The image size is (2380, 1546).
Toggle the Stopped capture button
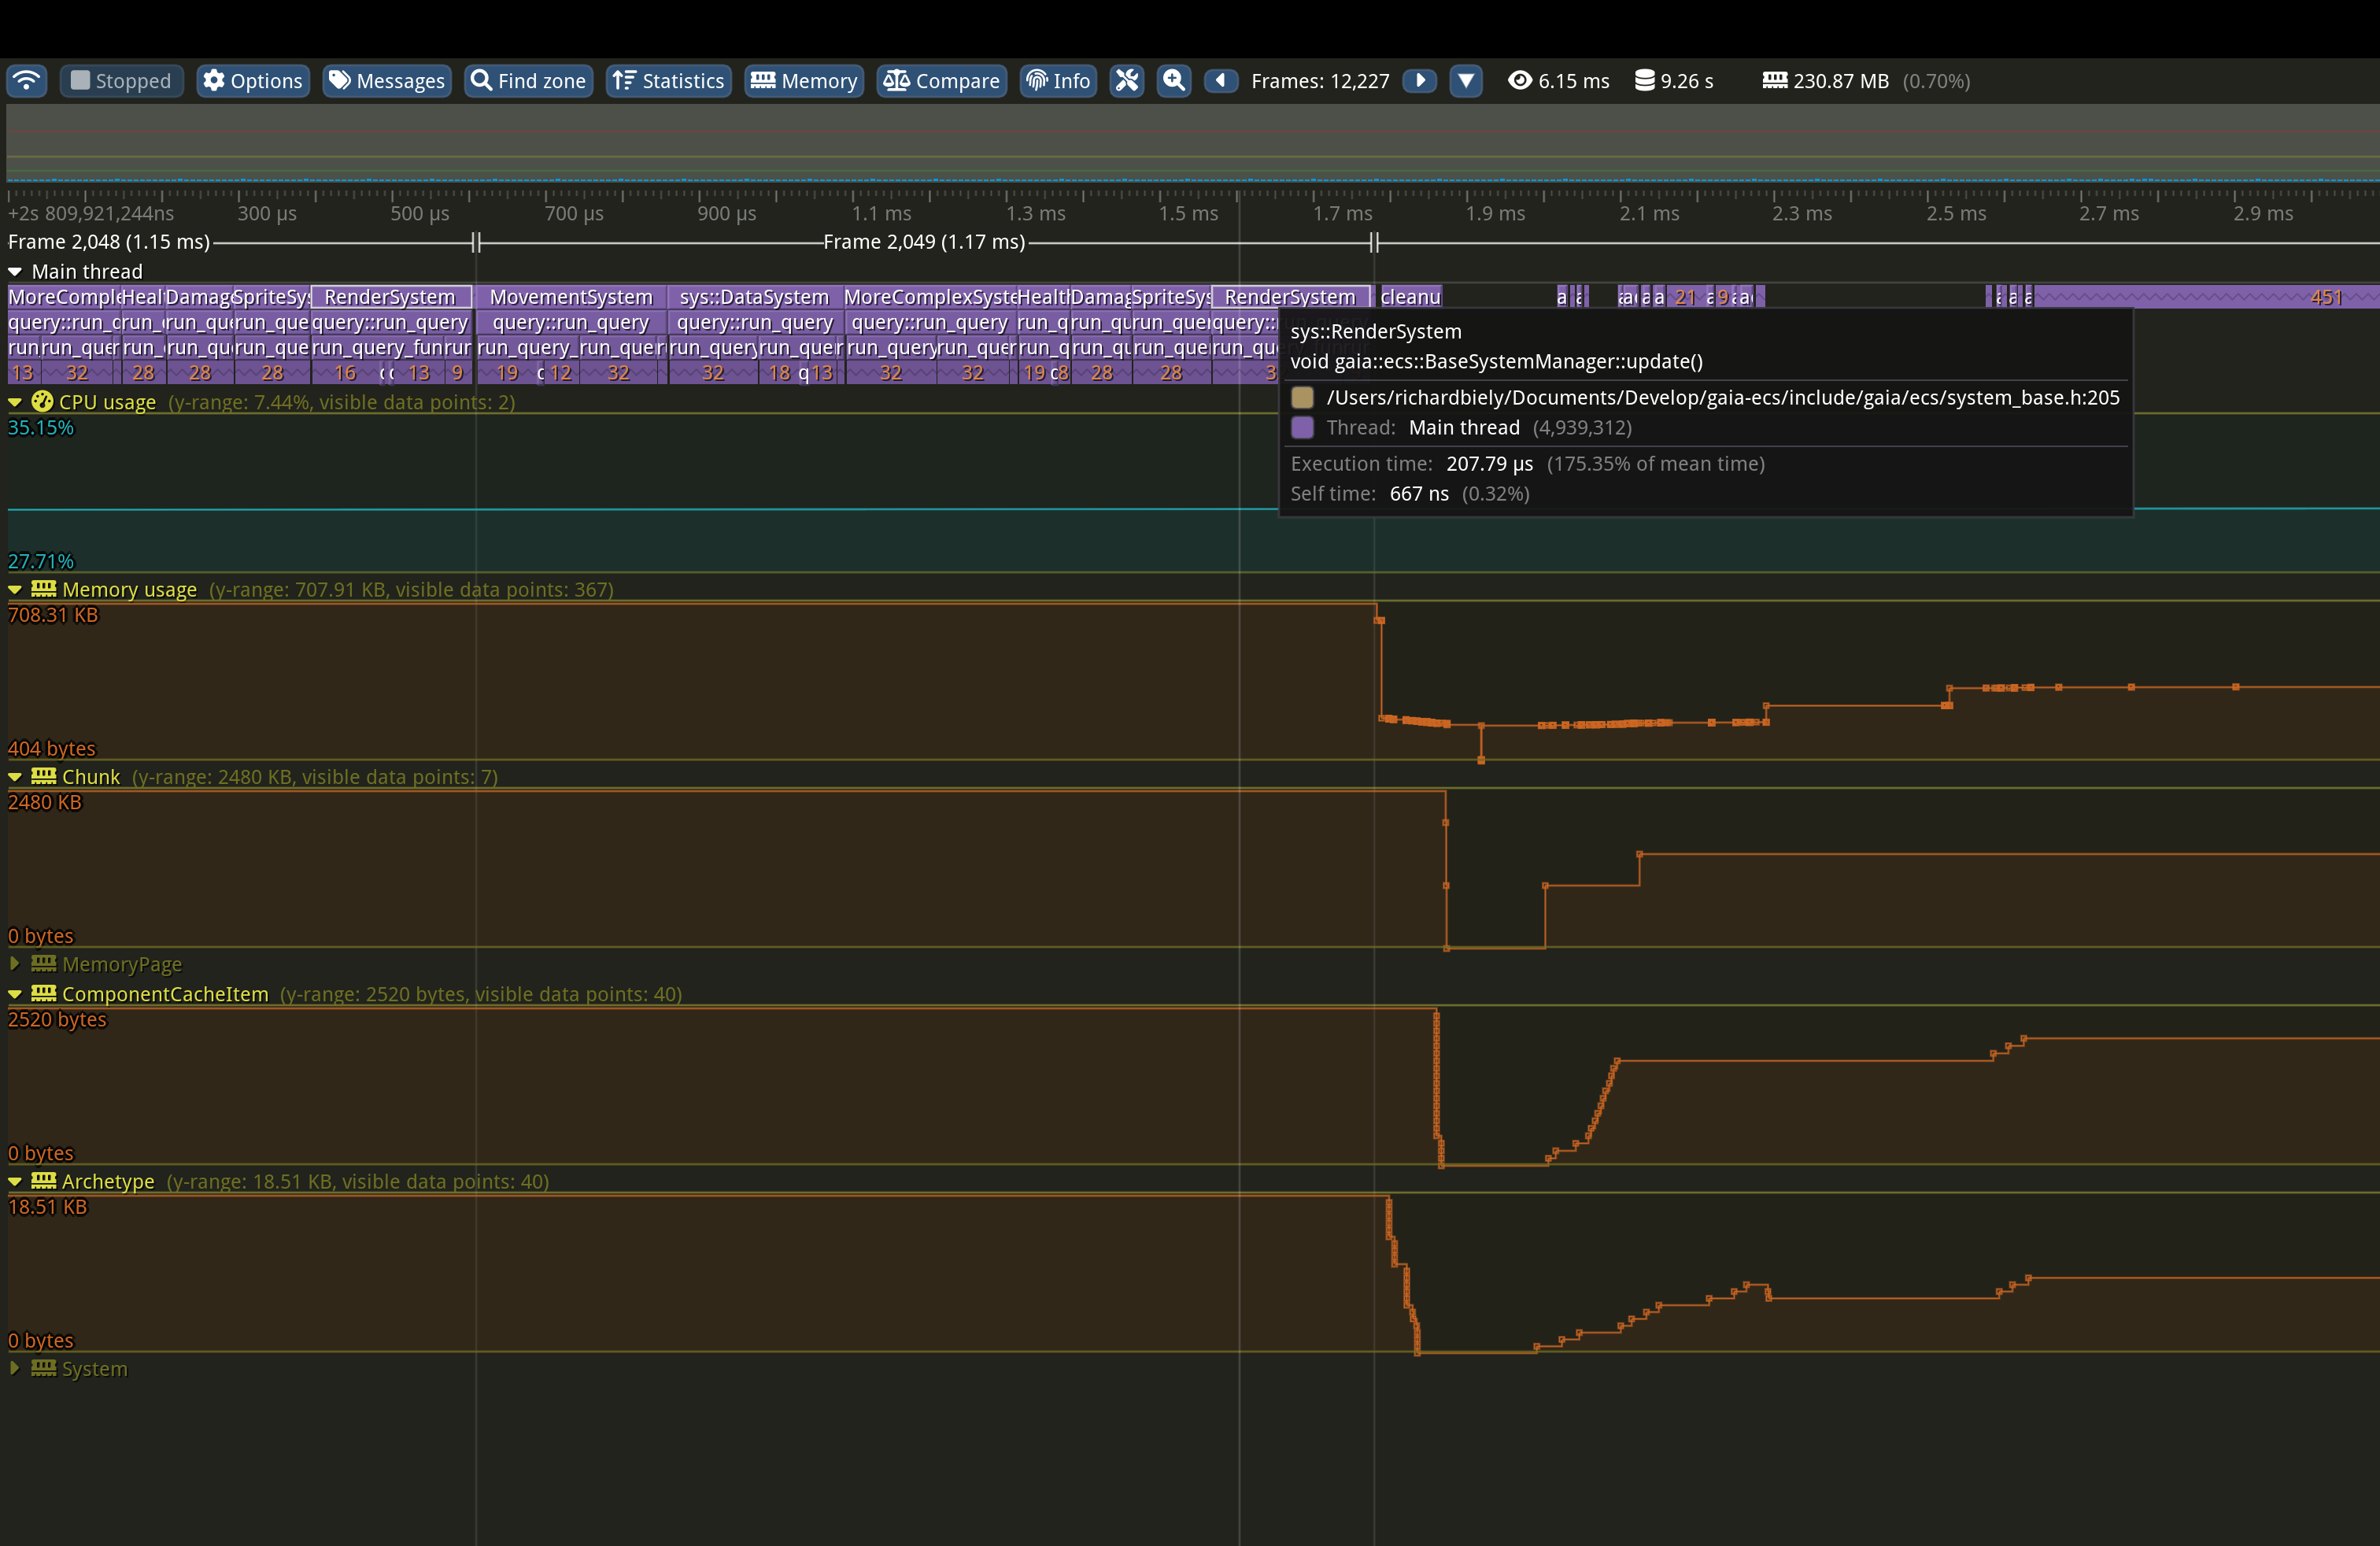point(121,81)
